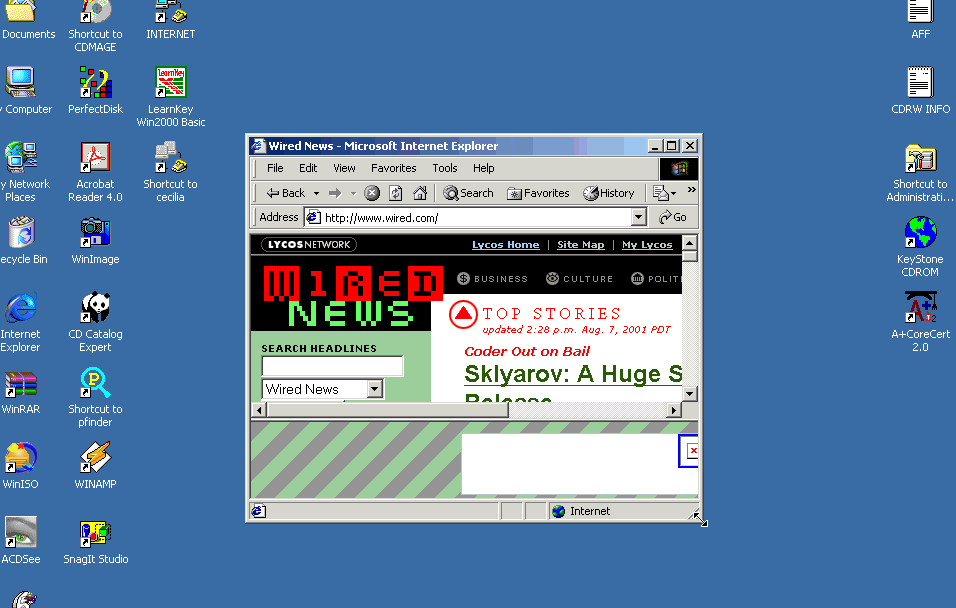Screen dimensions: 956x608
Task: Click the horizontal scrollbar left arrow
Action: [259, 410]
